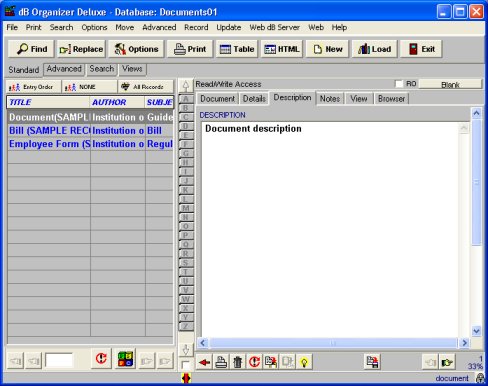Click the red left arrow icon
488x386 pixels.
point(204,362)
